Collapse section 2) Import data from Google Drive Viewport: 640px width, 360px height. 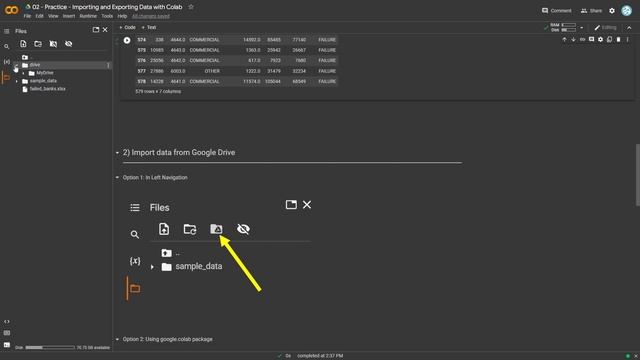pyautogui.click(x=117, y=153)
